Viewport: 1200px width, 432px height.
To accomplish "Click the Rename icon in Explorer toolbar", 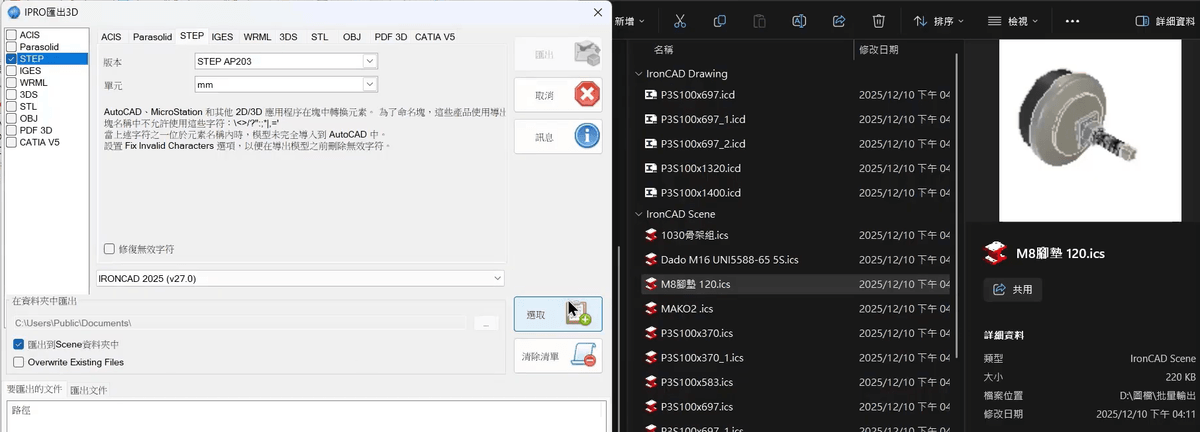I will click(799, 20).
